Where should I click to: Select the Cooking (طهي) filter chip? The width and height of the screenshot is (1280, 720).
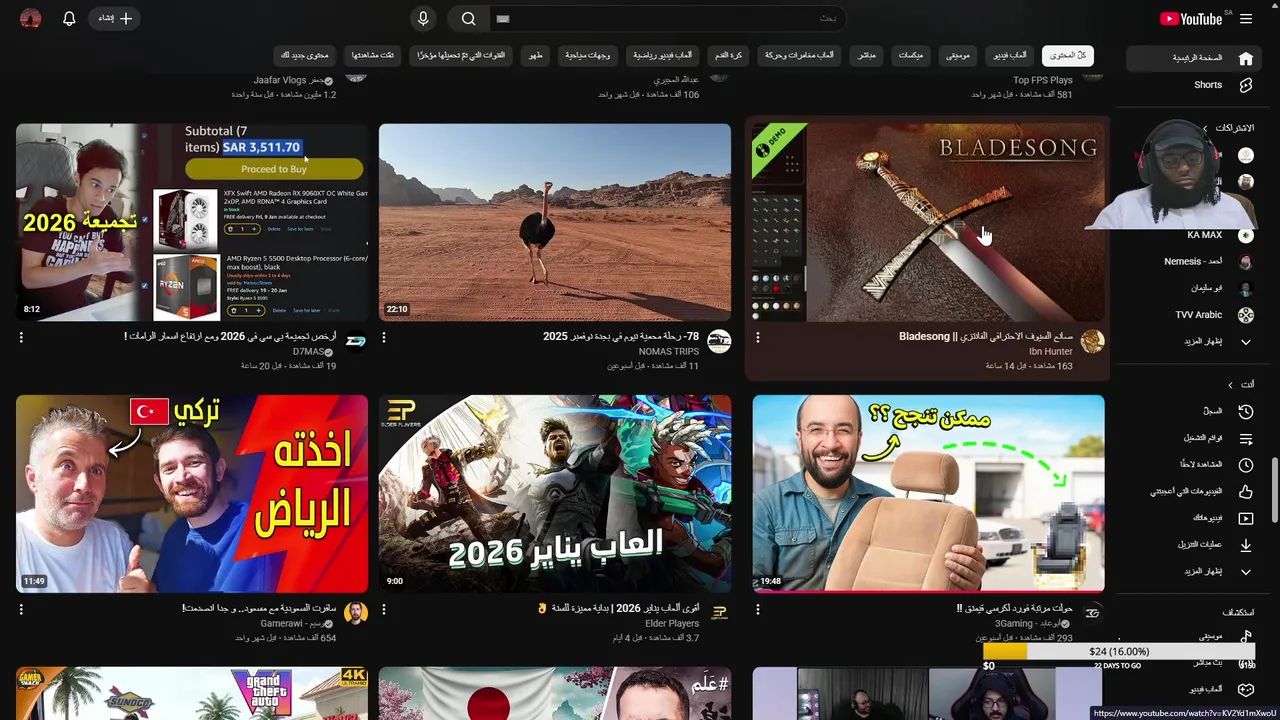click(537, 56)
